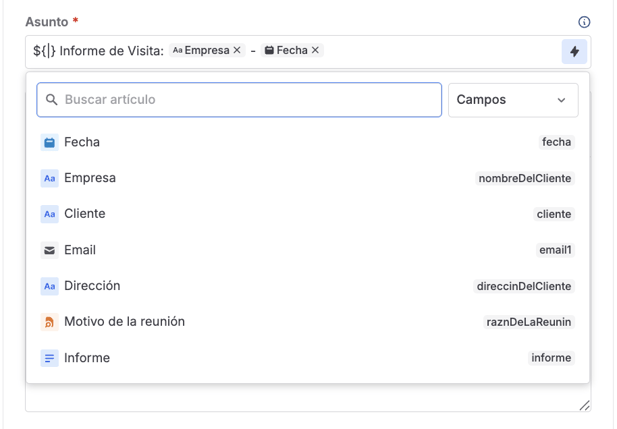Choose the Cliente field from list
The width and height of the screenshot is (617, 429).
tap(85, 214)
